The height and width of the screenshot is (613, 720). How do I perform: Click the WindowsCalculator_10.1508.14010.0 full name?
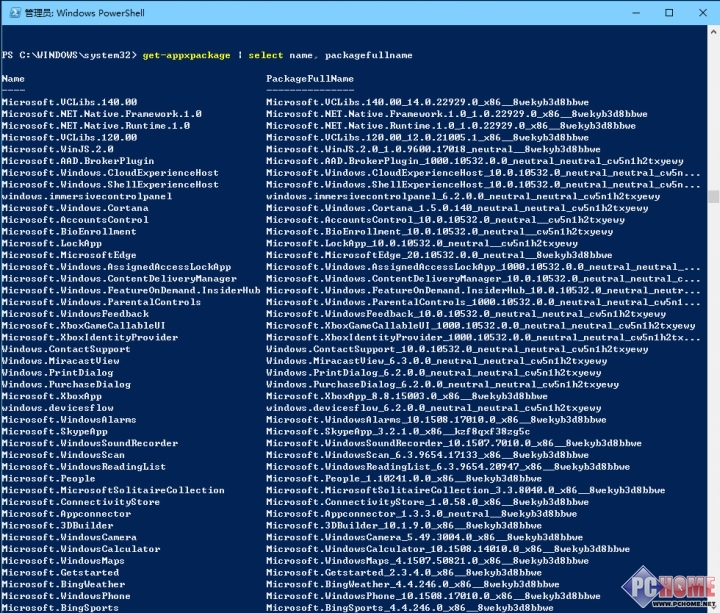click(x=448, y=549)
